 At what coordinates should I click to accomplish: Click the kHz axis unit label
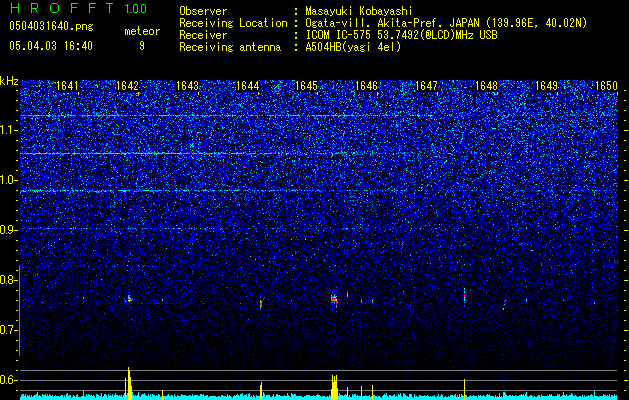pos(9,81)
